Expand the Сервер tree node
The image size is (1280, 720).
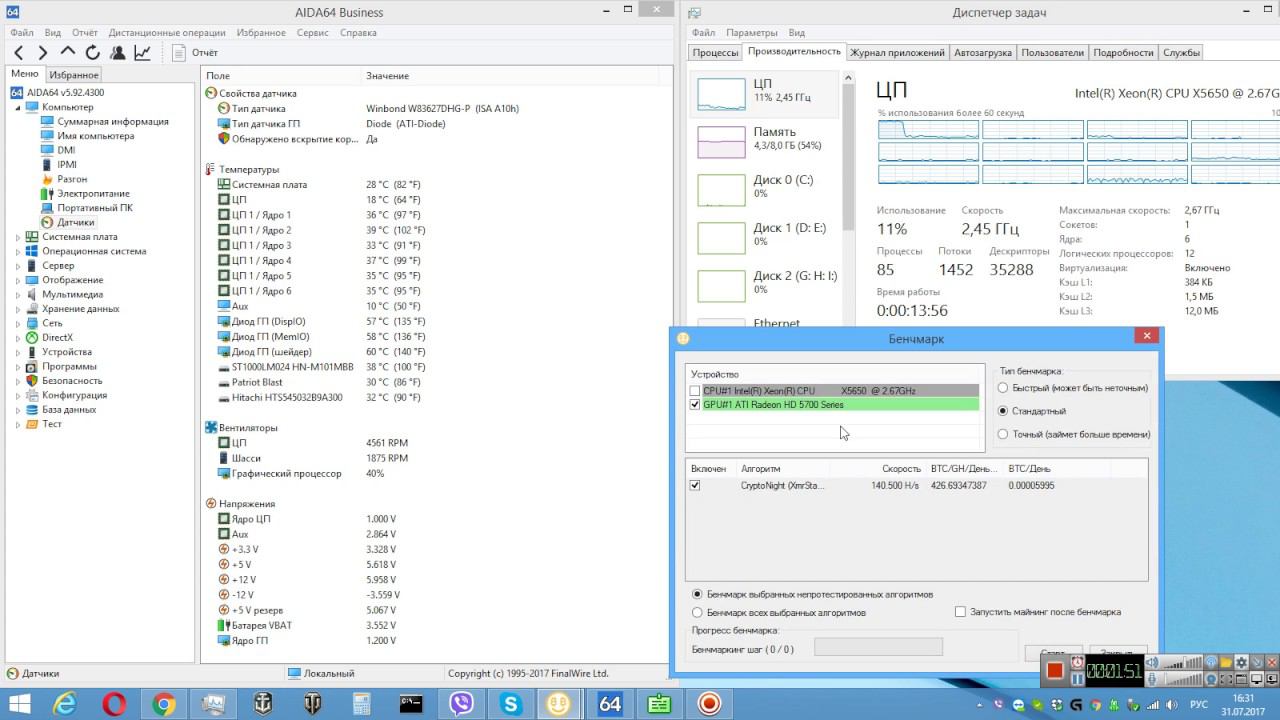click(18, 266)
